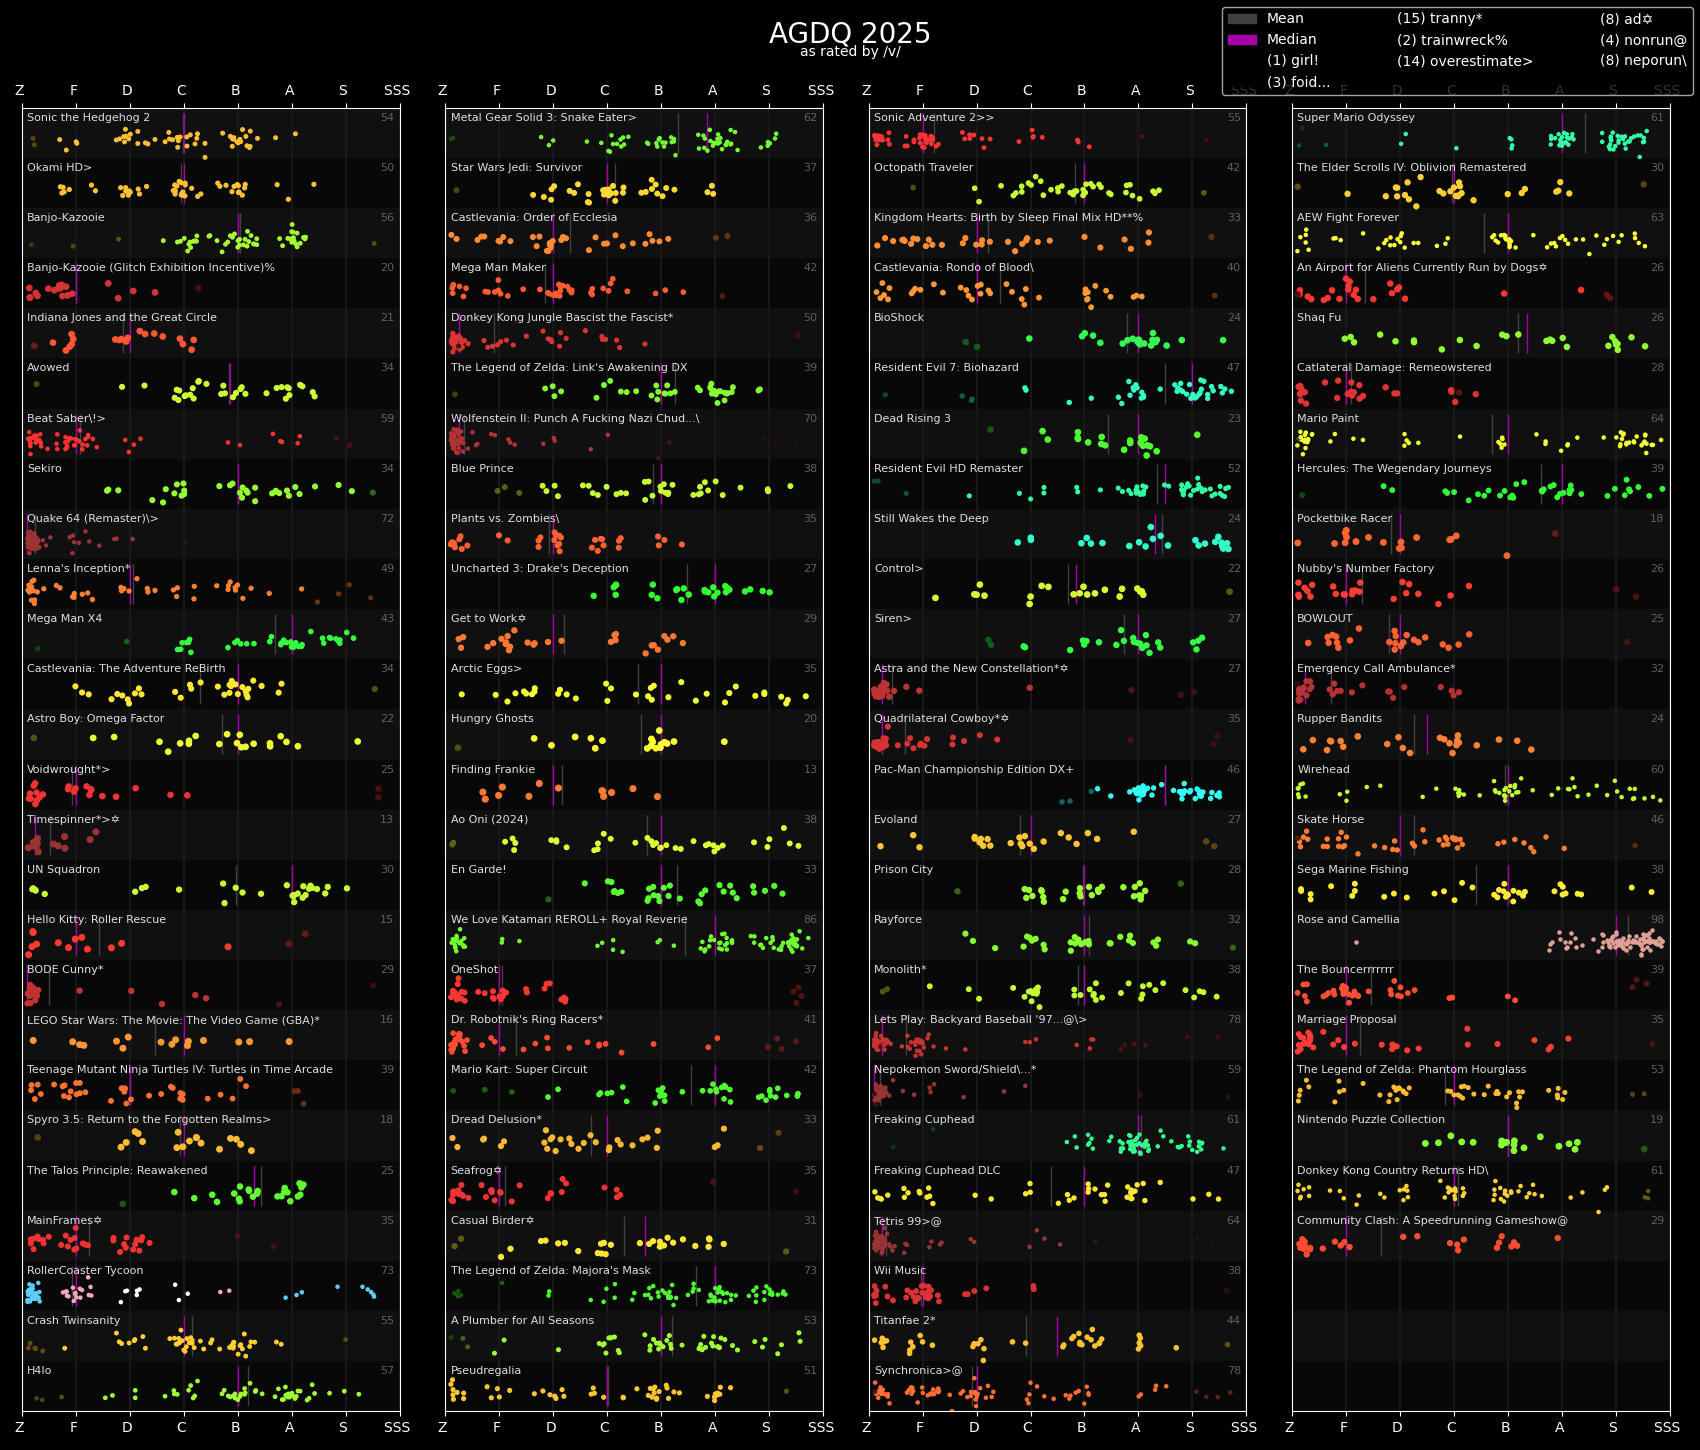This screenshot has width=1700, height=1450.
Task: Click 'Castlevania: Order of Ecclesia' title
Action: (534, 218)
